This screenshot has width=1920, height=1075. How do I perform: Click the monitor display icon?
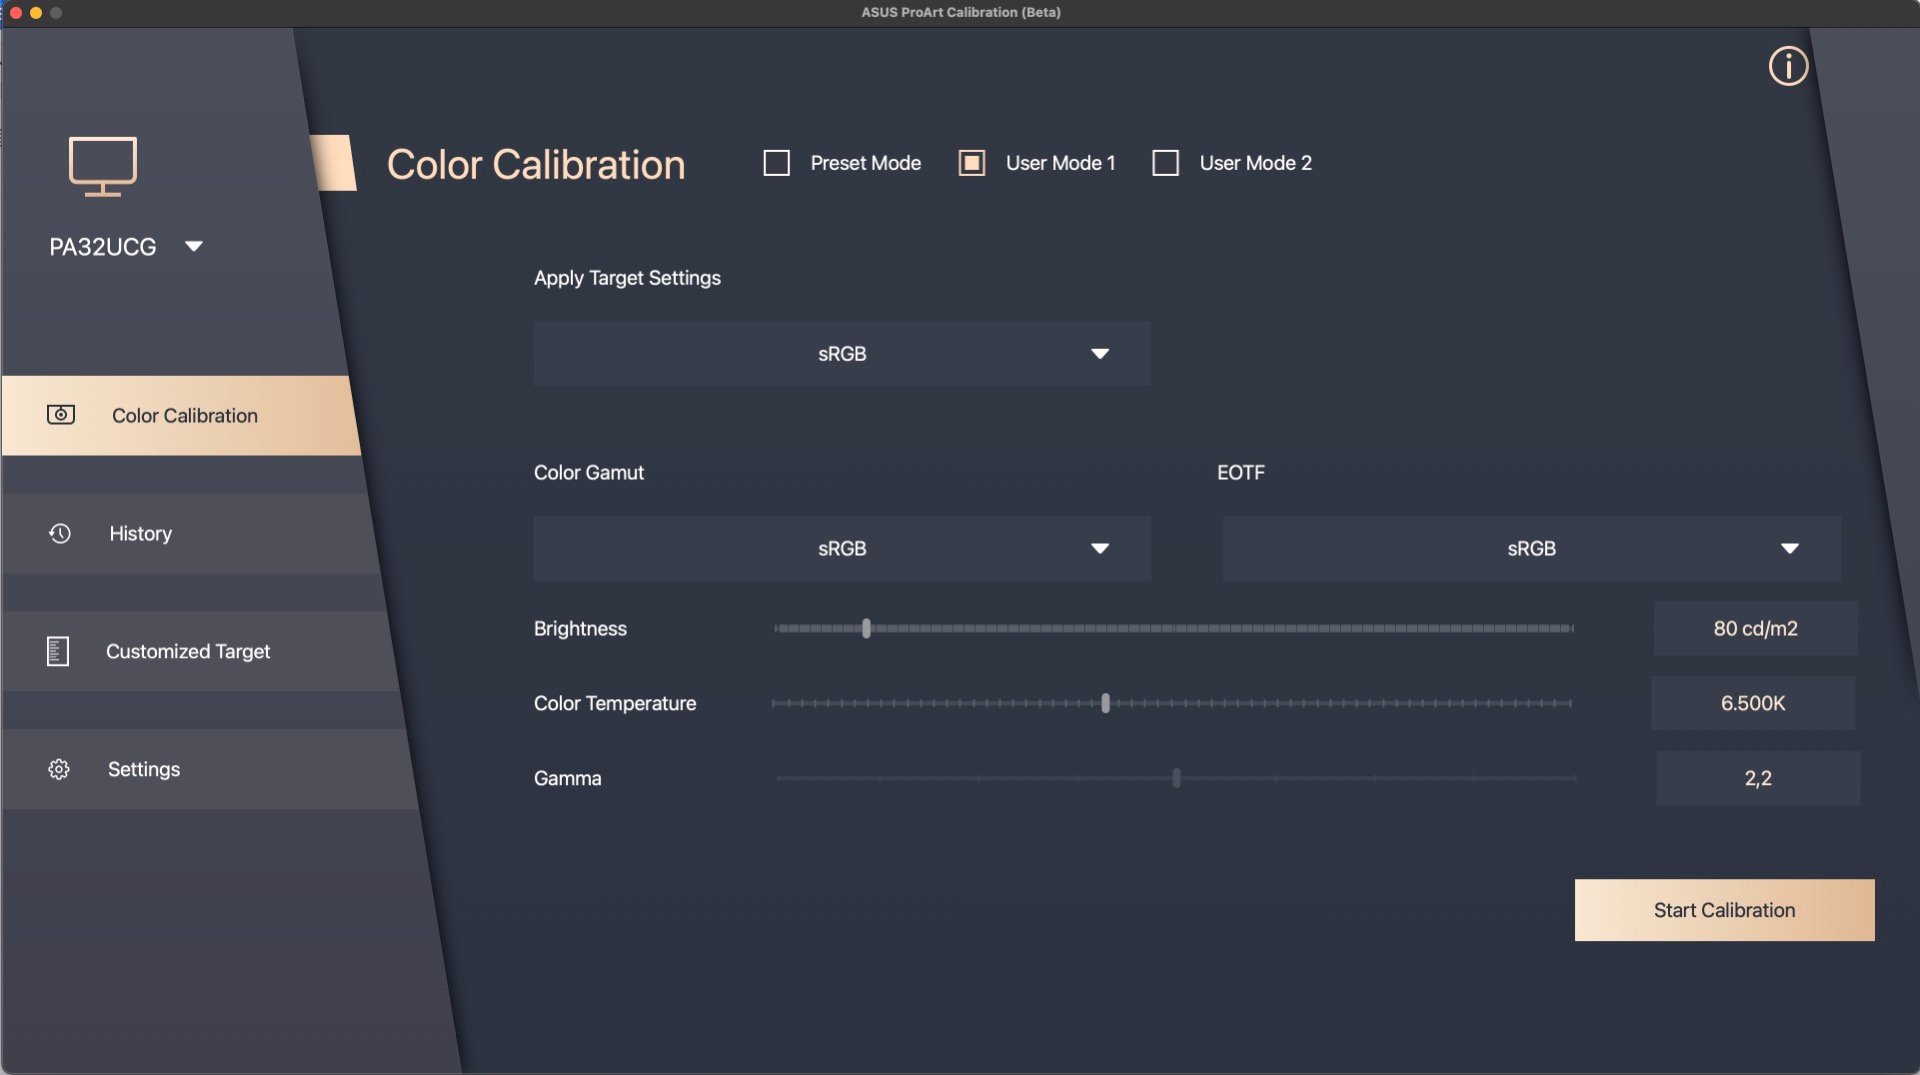[103, 166]
